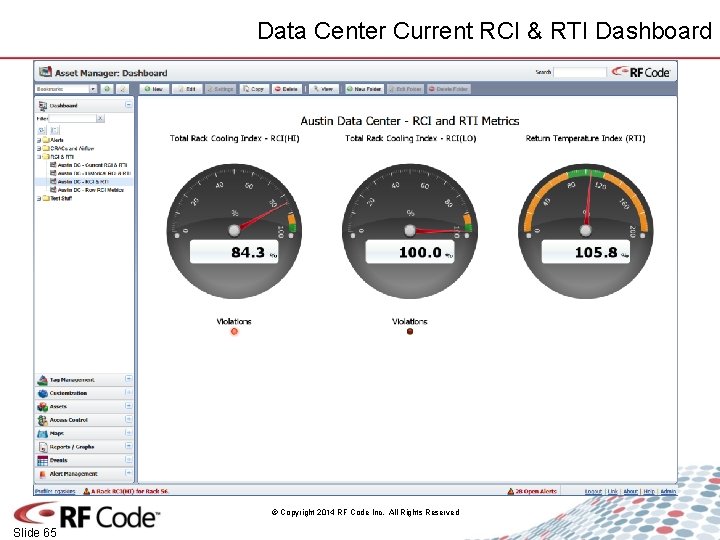Image resolution: width=720 pixels, height=540 pixels.
Task: Click the expand all tree icon
Action: [x=42, y=130]
